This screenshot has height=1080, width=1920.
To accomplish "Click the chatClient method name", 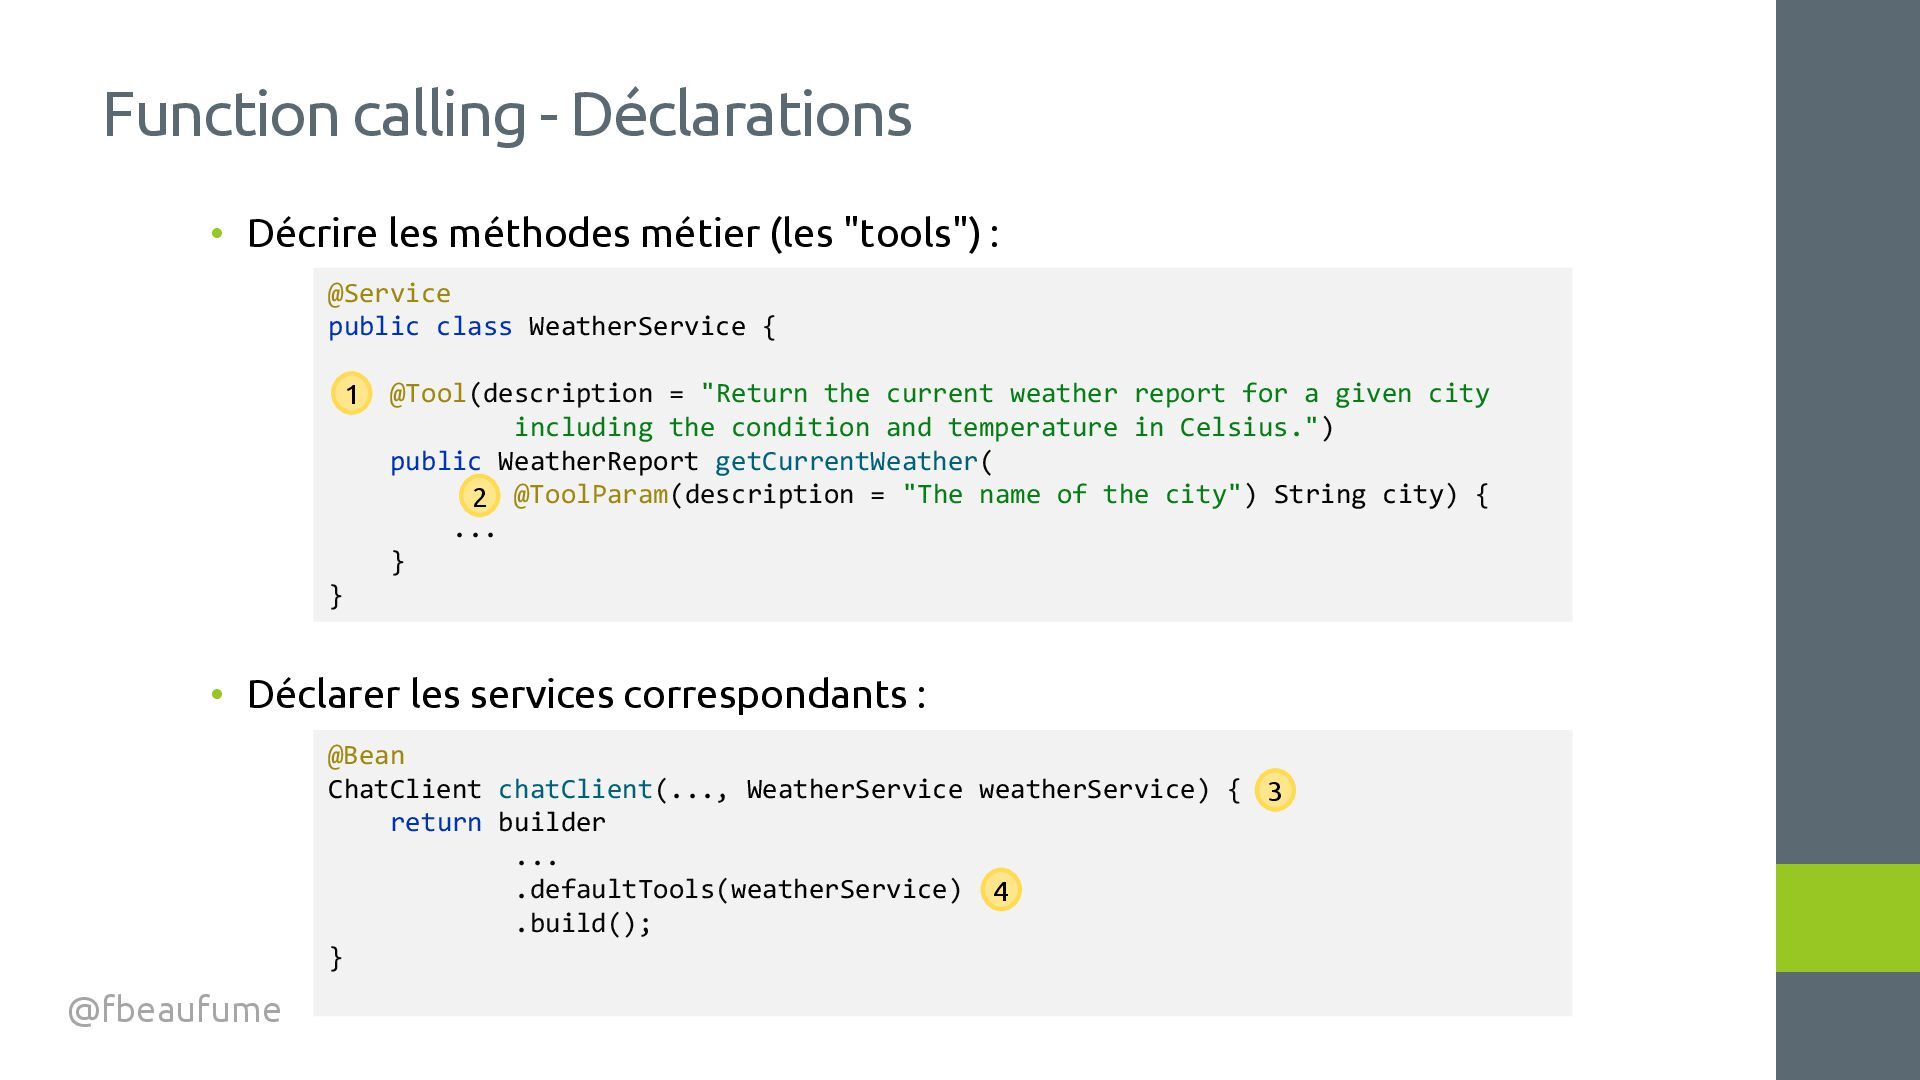I will [x=575, y=790].
